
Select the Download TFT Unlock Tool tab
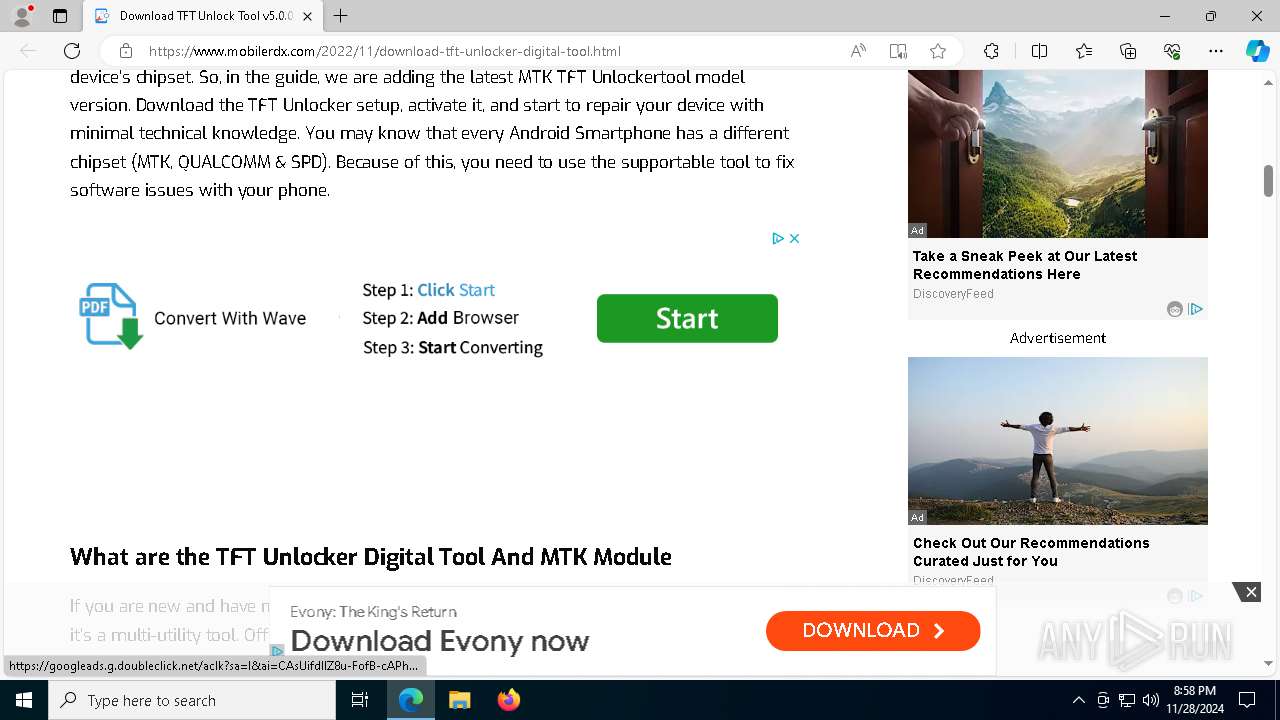click(x=203, y=16)
